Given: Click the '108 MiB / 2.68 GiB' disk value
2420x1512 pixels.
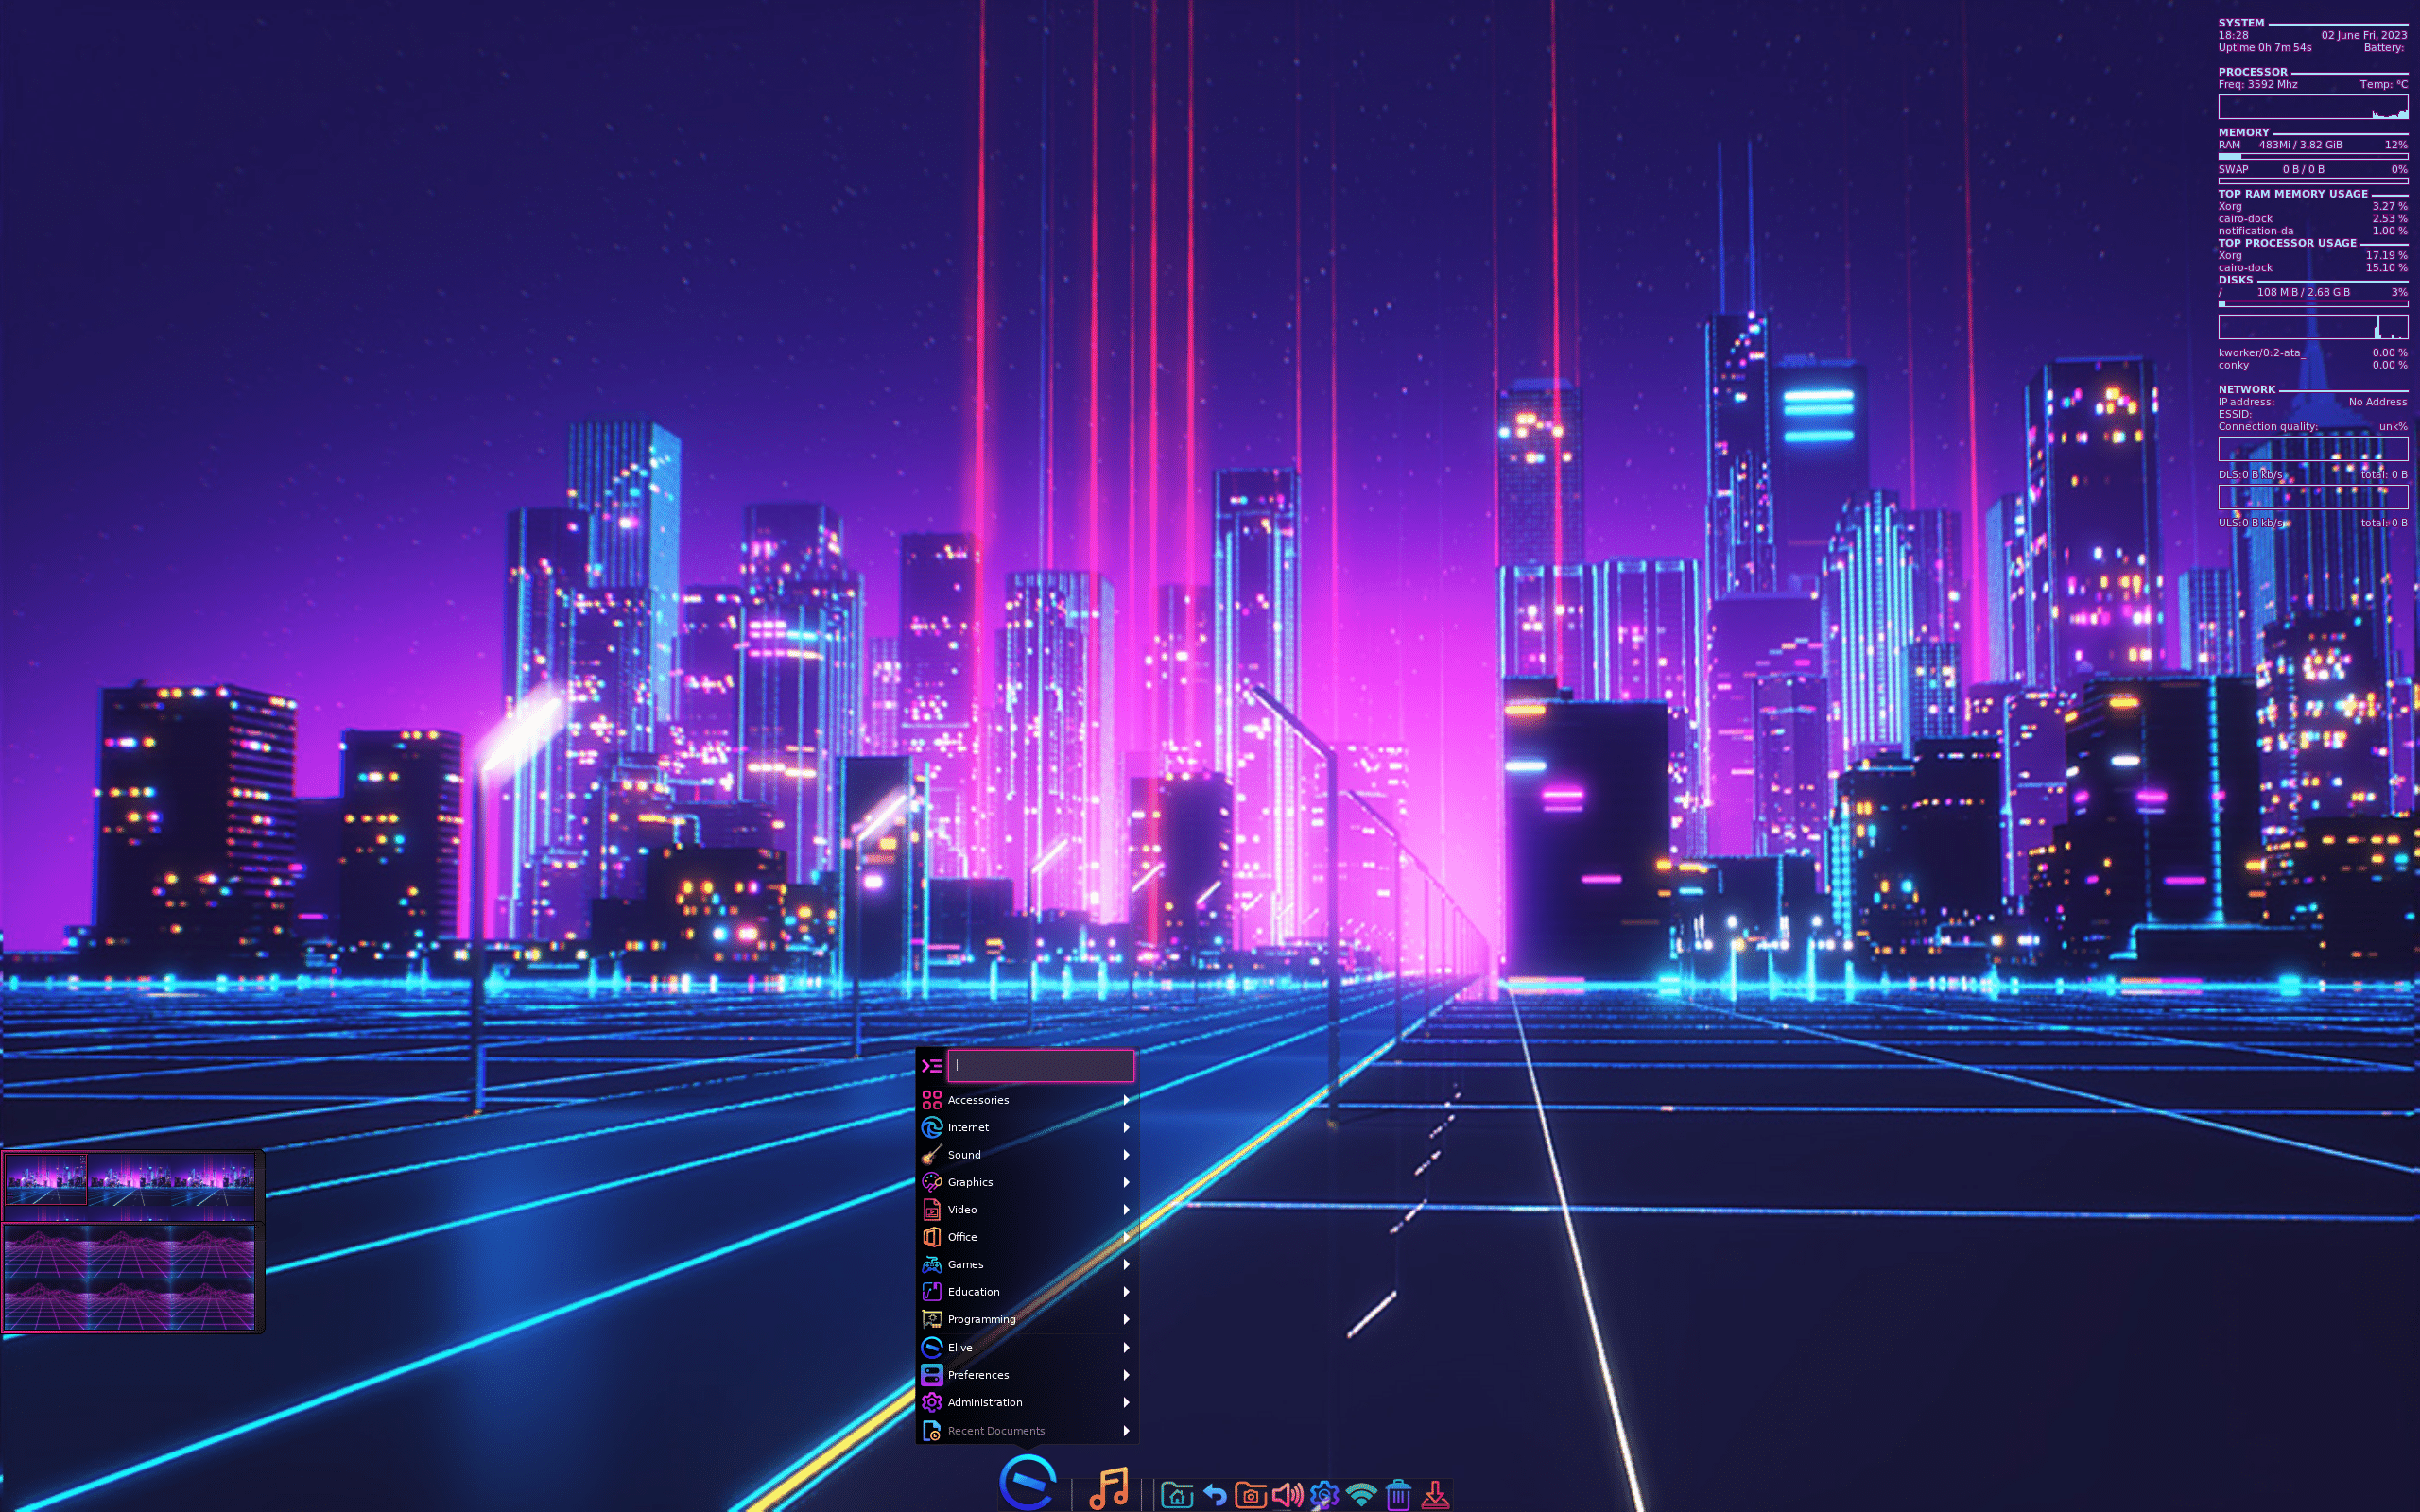Looking at the screenshot, I should point(2303,292).
